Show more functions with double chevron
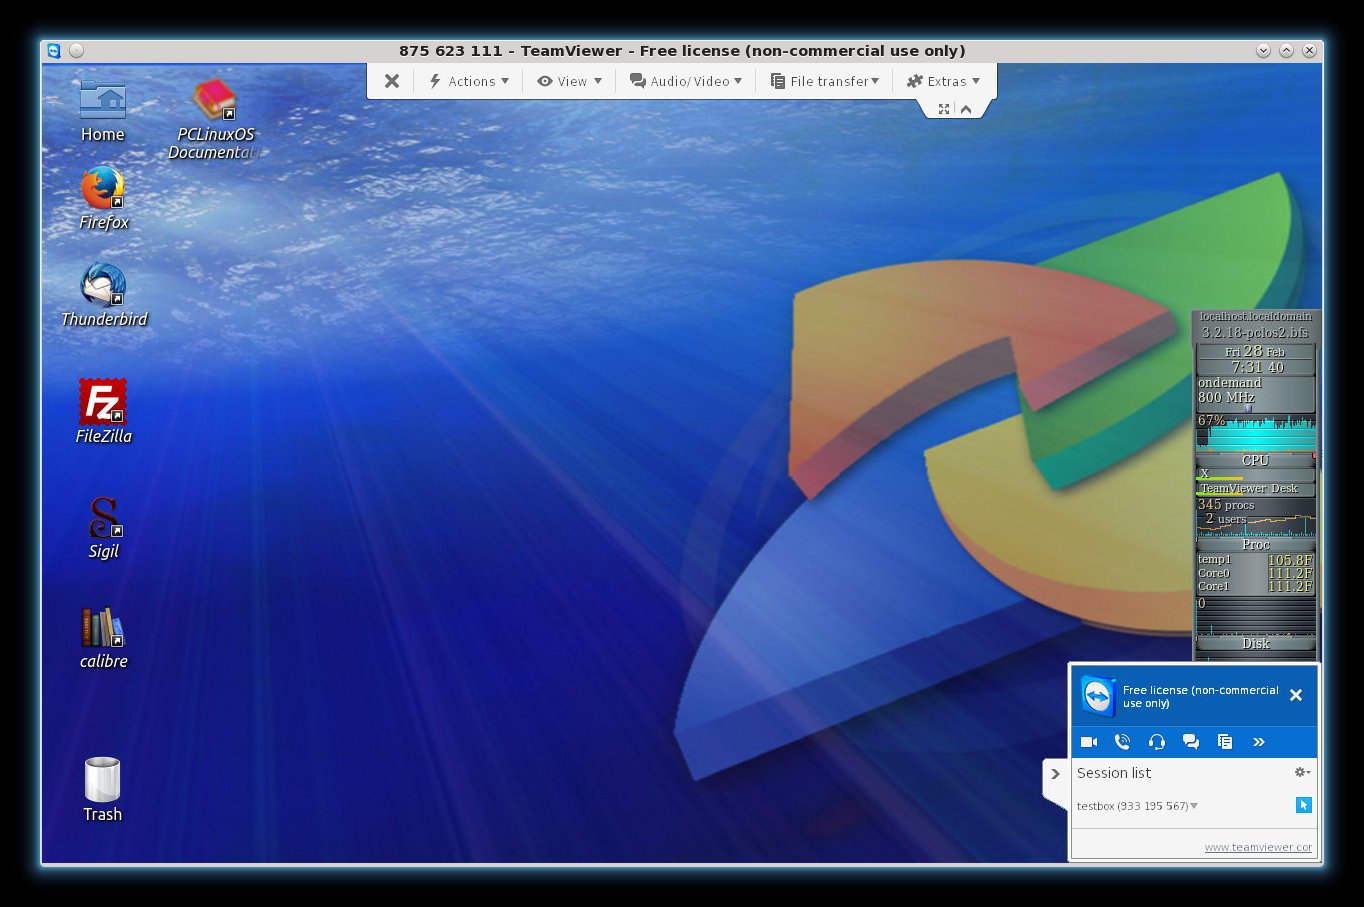Screen dimensions: 1364x907 (1259, 742)
